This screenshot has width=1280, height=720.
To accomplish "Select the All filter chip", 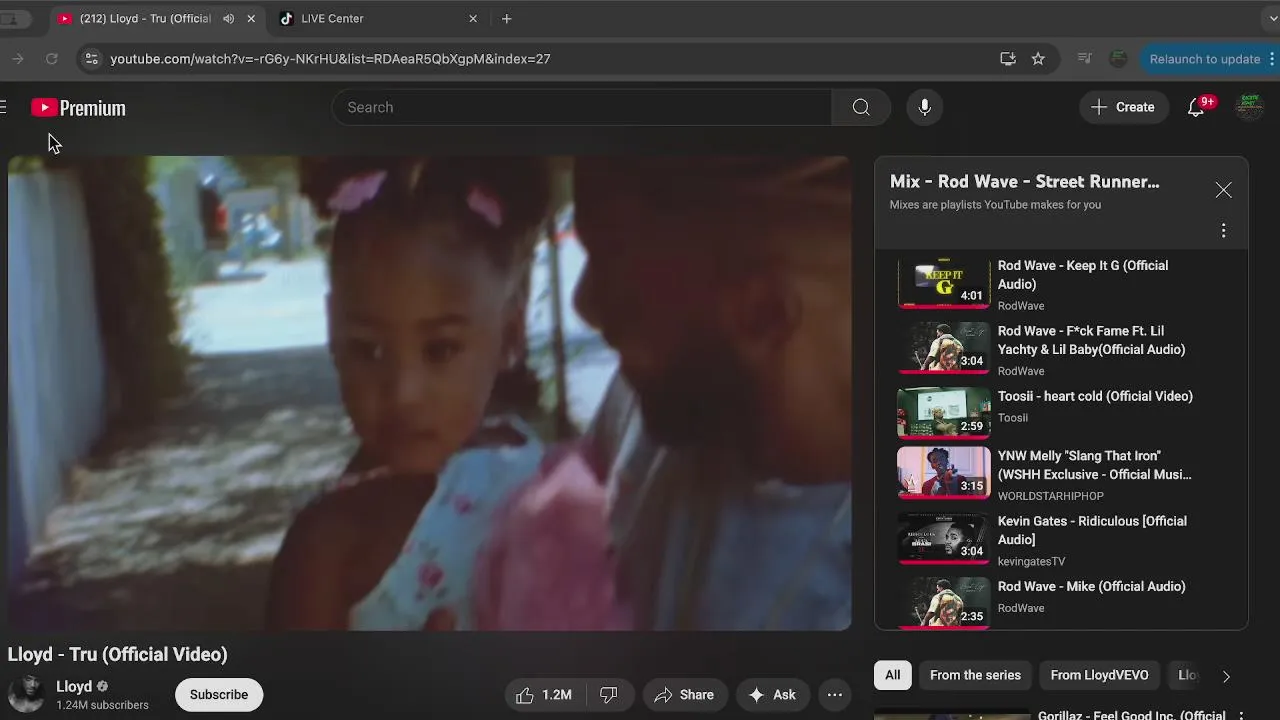I will click(893, 675).
